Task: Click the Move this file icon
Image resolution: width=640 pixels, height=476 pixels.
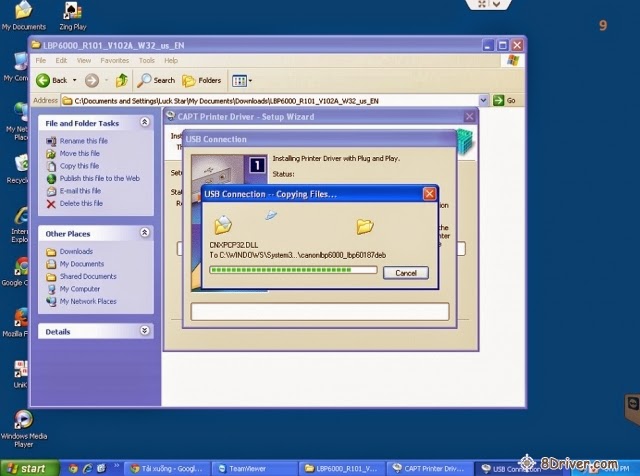Action: tap(51, 154)
